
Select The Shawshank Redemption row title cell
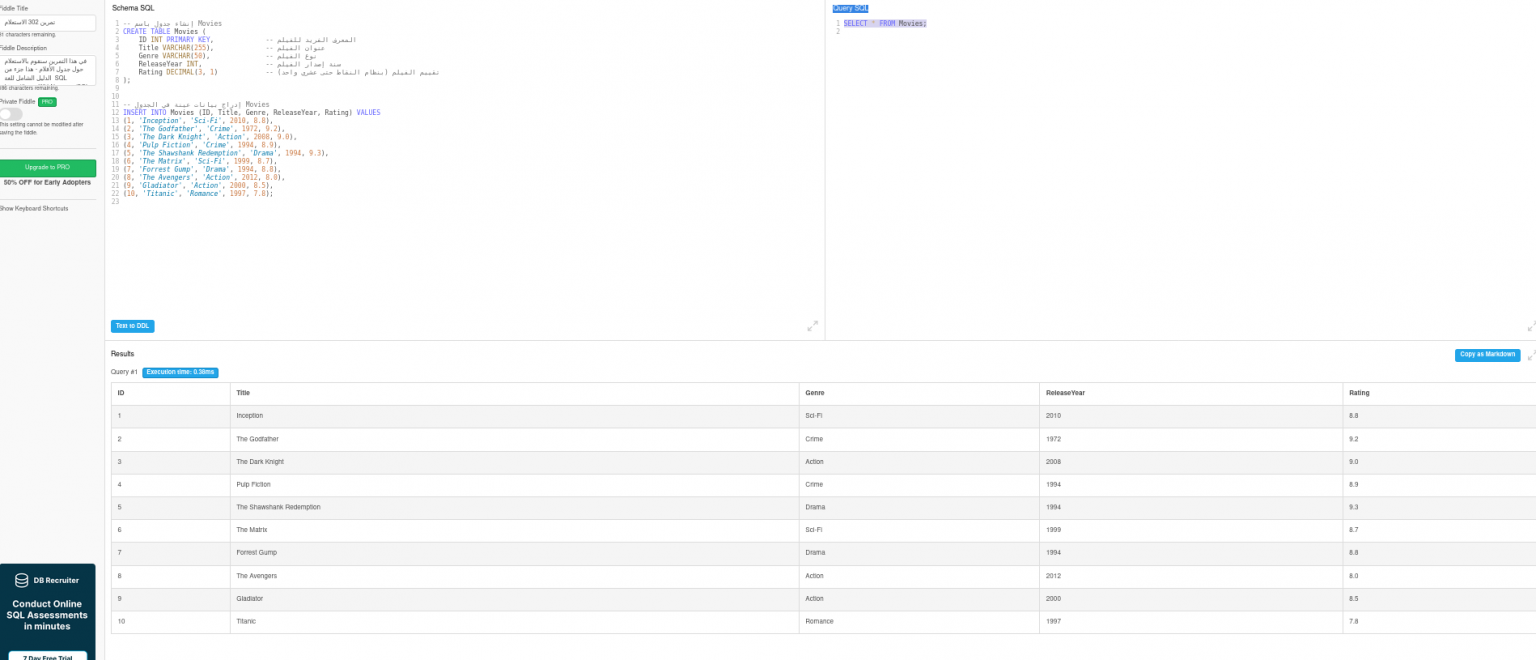pyautogui.click(x=278, y=507)
